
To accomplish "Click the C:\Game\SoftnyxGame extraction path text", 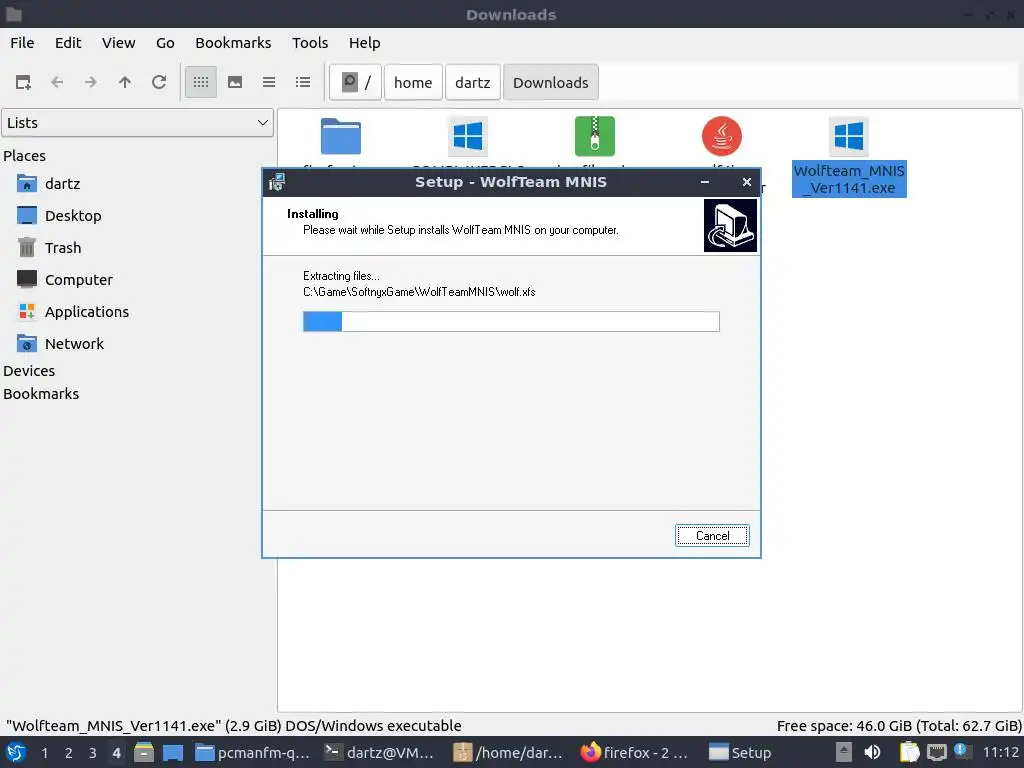I will [x=419, y=292].
